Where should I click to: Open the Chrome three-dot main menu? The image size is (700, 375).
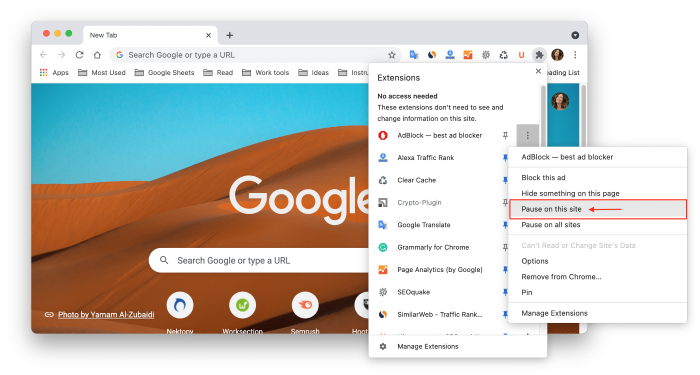pyautogui.click(x=575, y=55)
